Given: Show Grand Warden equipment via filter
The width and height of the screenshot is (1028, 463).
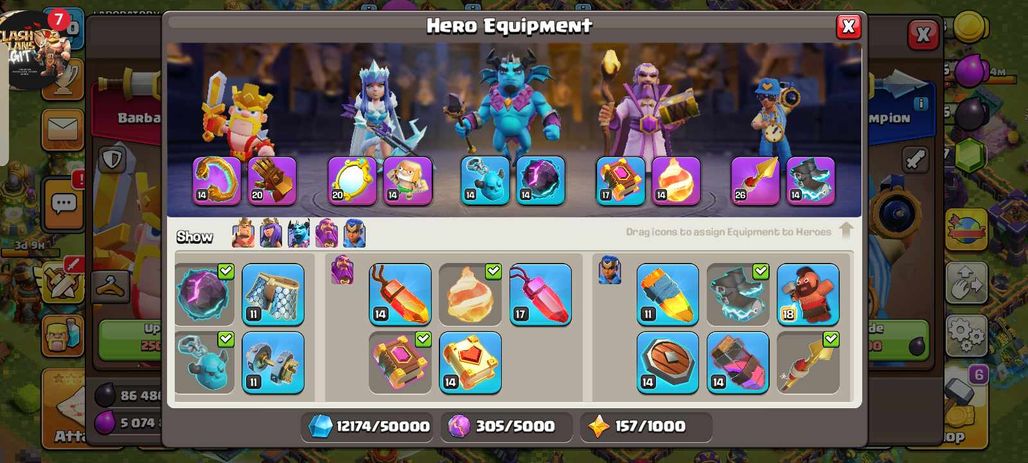Looking at the screenshot, I should tap(326, 233).
